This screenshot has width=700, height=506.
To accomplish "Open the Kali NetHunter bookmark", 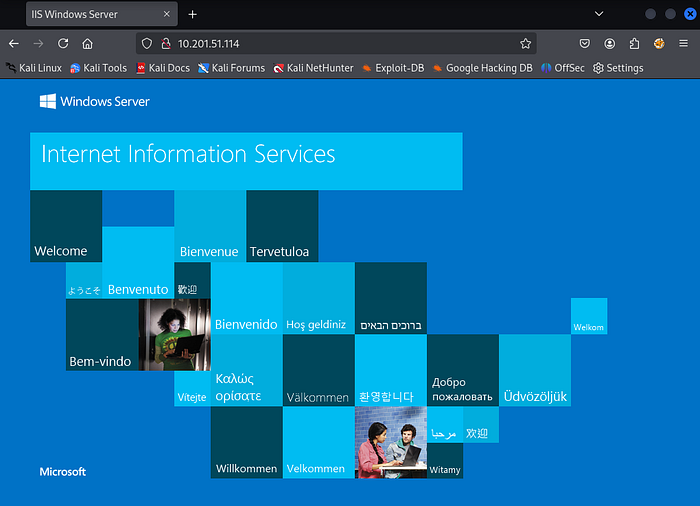I will [313, 68].
